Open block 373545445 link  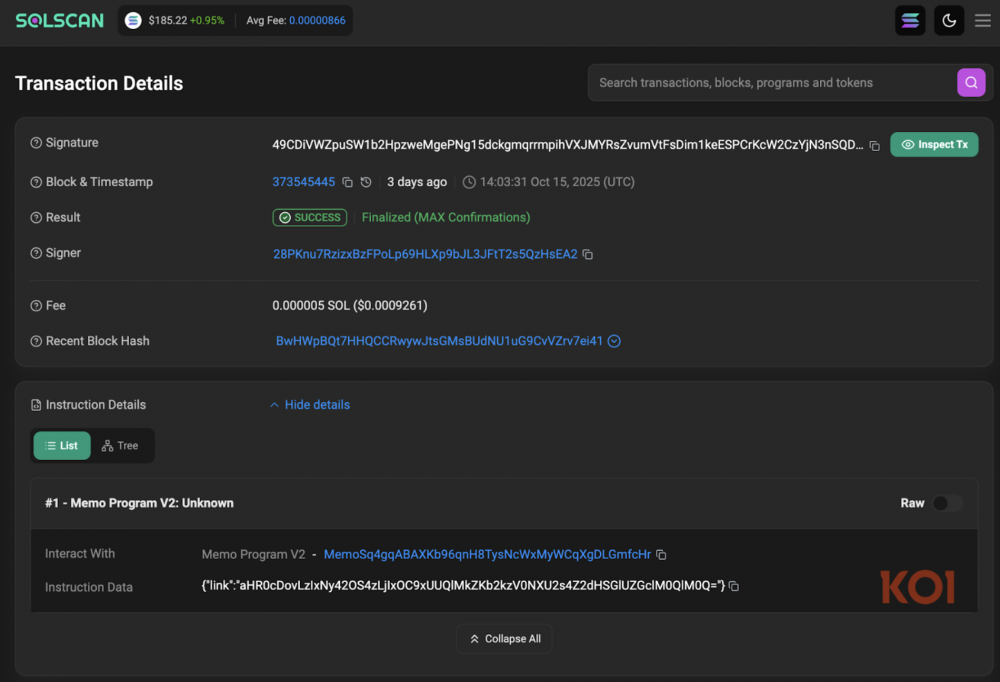304,182
